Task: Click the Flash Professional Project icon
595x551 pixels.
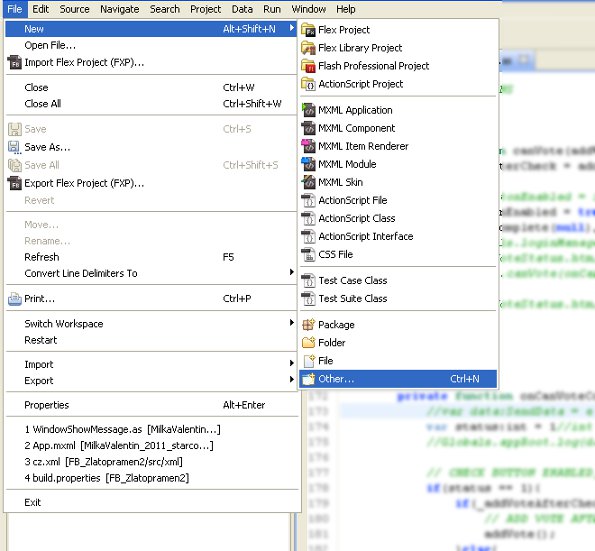Action: coord(308,66)
